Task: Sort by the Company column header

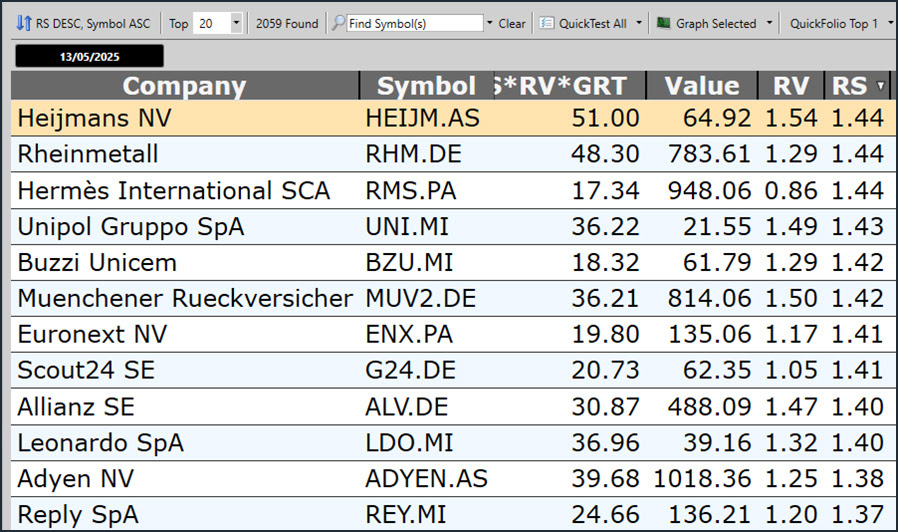Action: click(184, 86)
